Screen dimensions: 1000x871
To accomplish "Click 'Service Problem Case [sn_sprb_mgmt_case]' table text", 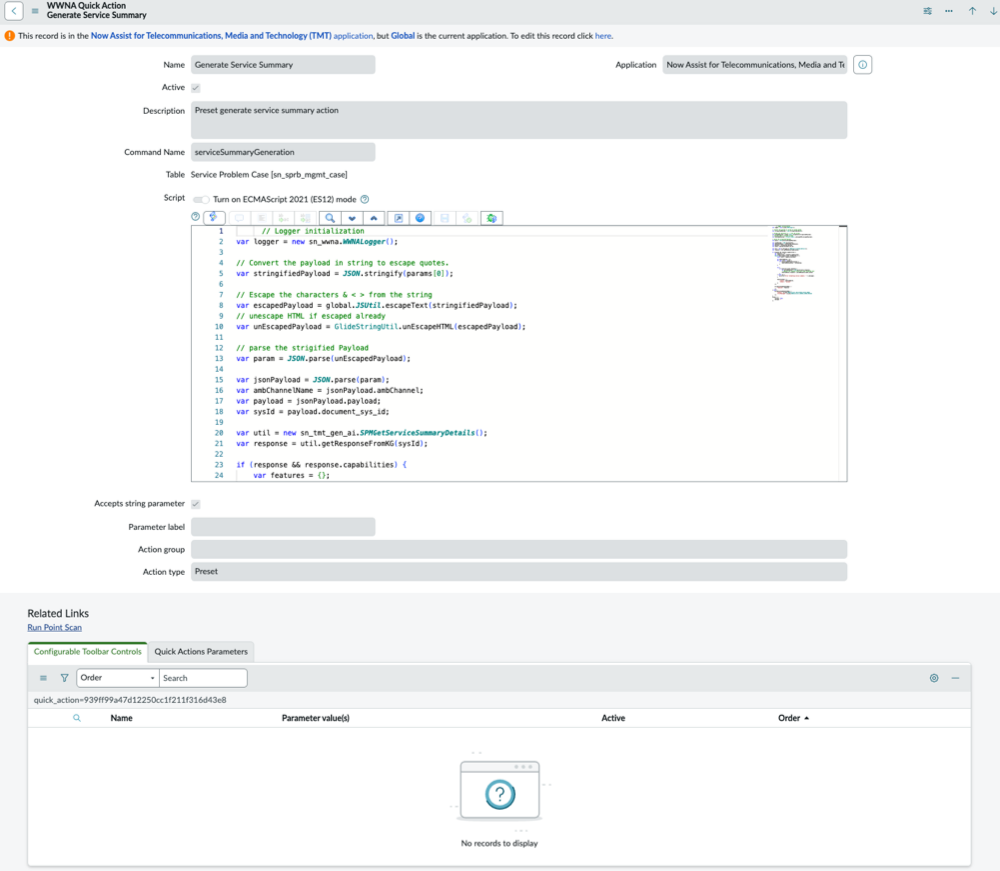I will 268,174.
